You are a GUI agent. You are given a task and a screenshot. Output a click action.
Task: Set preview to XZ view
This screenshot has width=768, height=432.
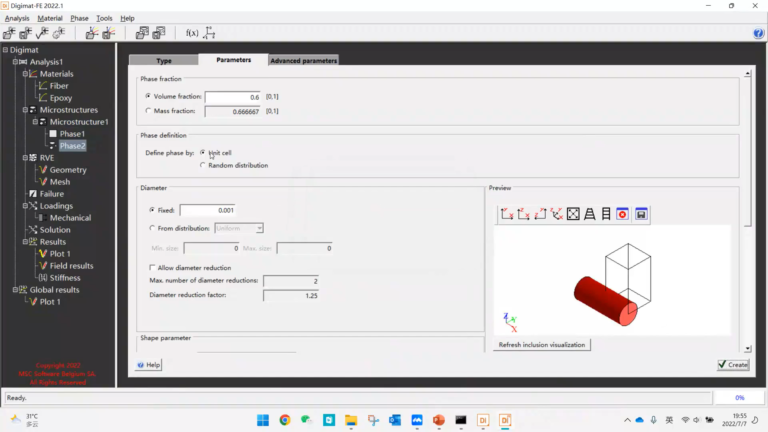click(x=524, y=214)
